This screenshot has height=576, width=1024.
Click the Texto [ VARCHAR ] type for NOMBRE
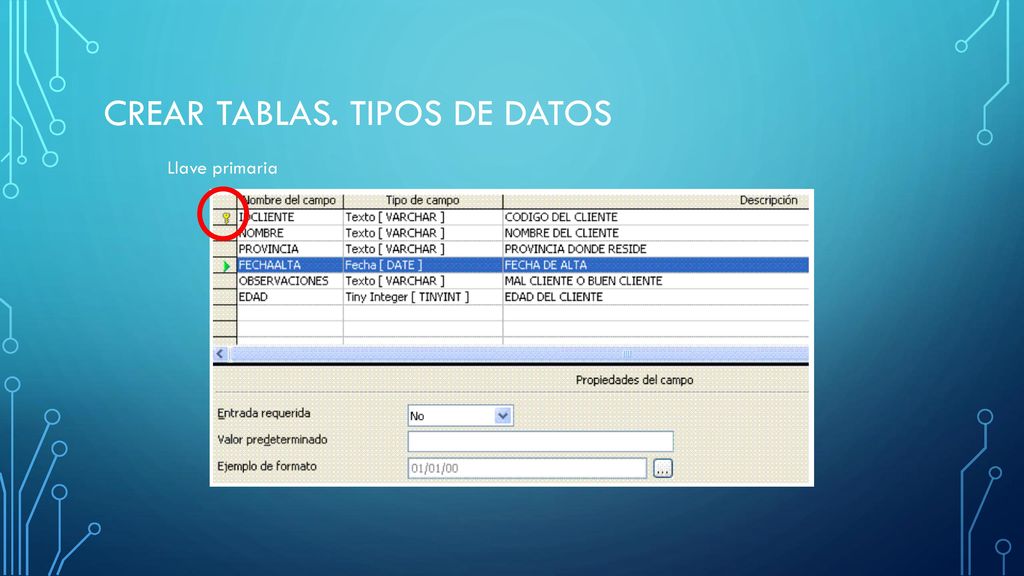point(423,233)
